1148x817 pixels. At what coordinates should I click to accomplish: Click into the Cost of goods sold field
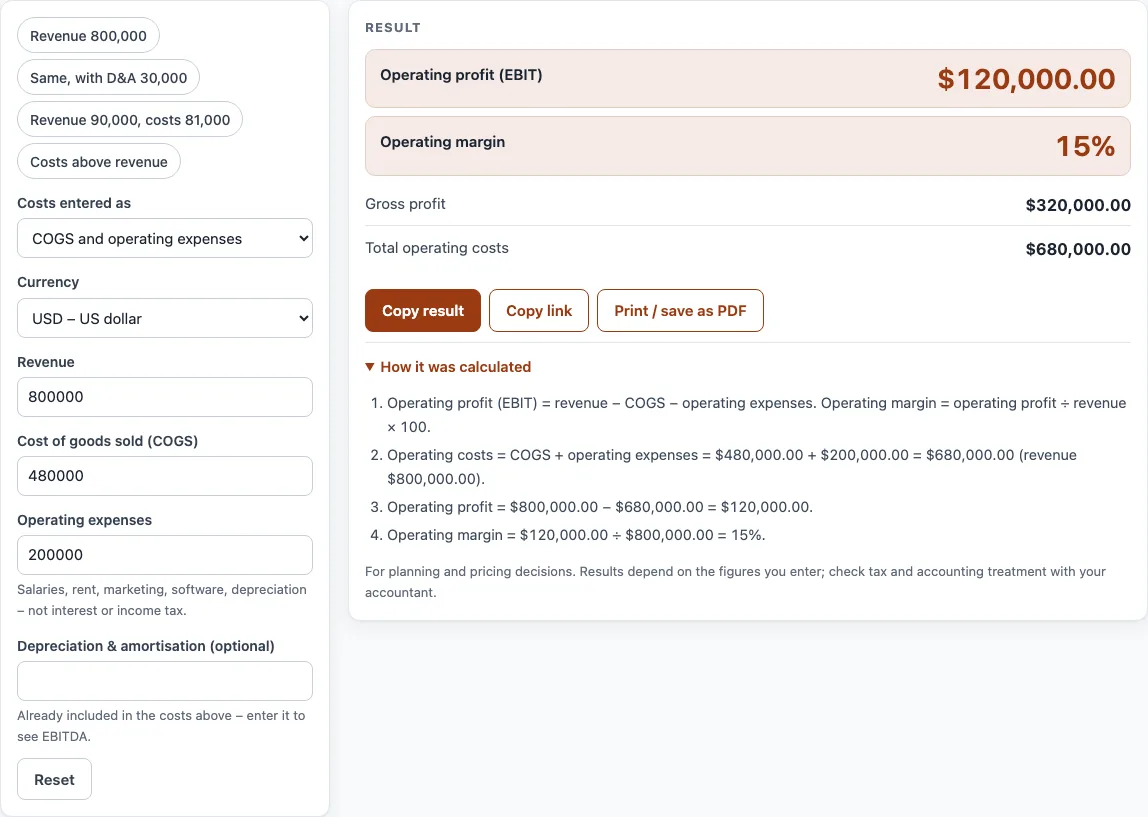point(165,476)
